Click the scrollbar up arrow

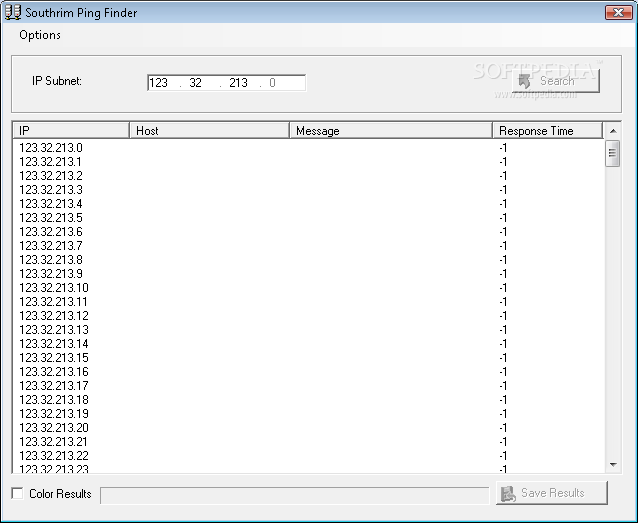pyautogui.click(x=613, y=131)
